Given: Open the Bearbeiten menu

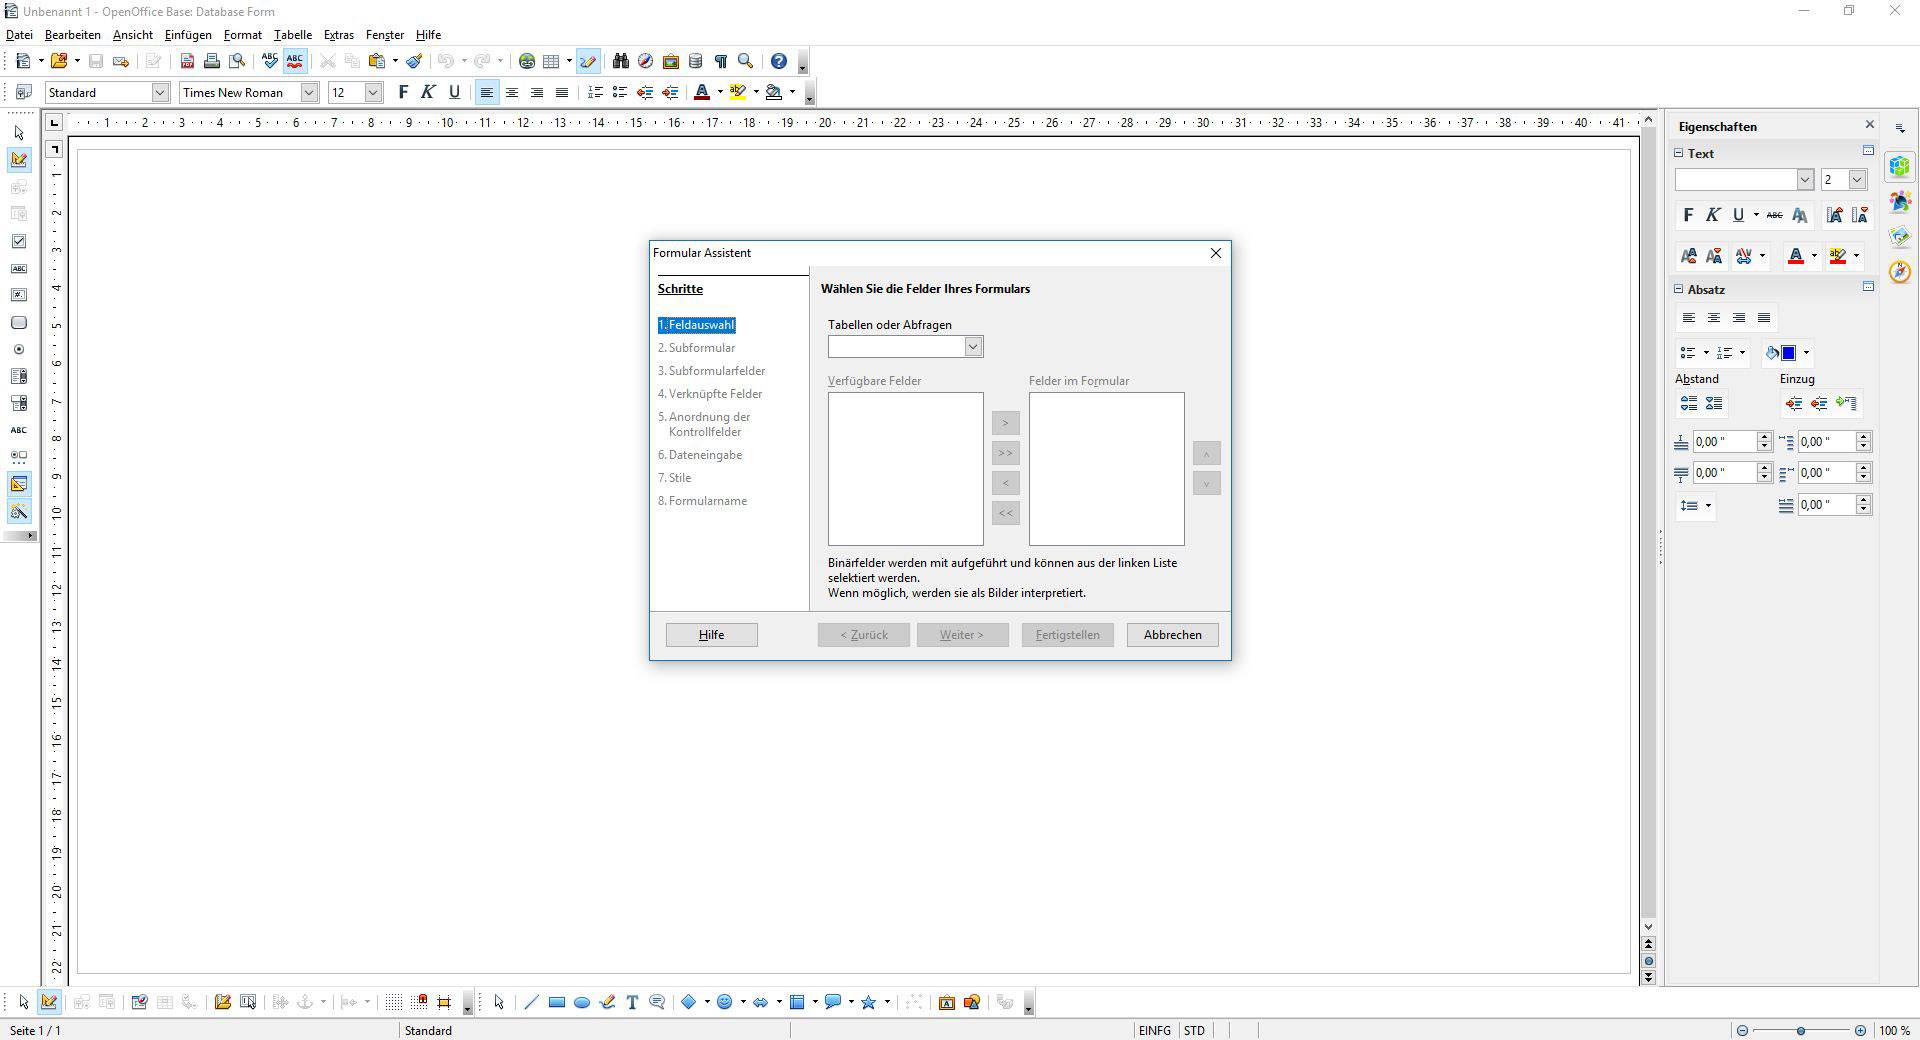Looking at the screenshot, I should pos(72,34).
